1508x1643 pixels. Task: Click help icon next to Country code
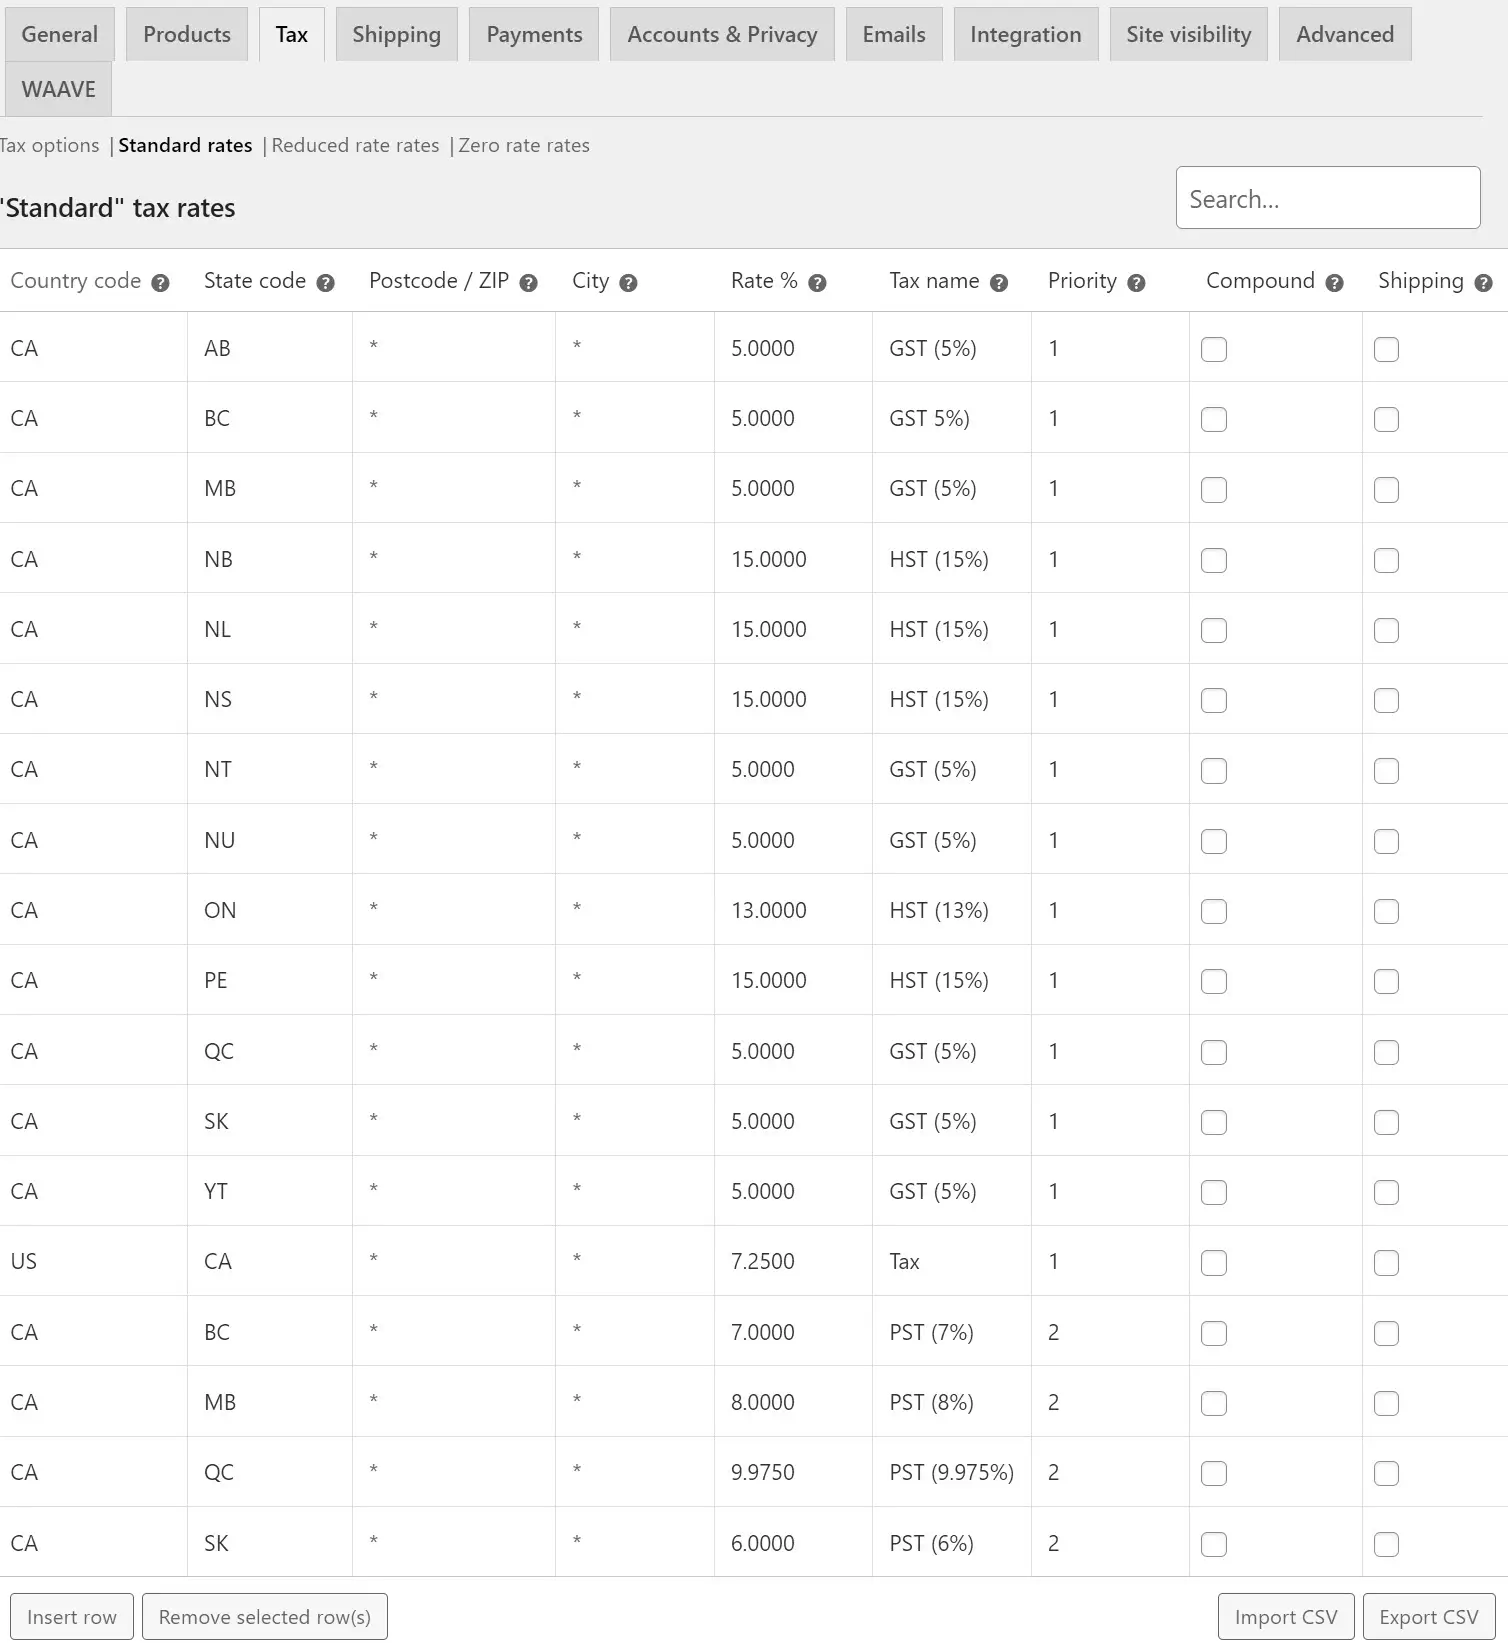pyautogui.click(x=160, y=283)
